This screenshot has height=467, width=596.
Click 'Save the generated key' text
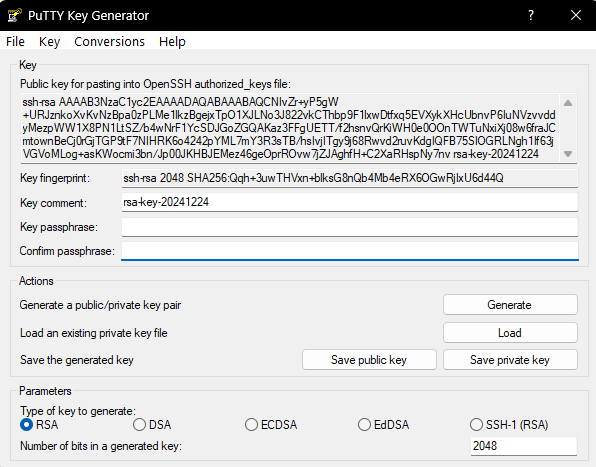pyautogui.click(x=77, y=360)
